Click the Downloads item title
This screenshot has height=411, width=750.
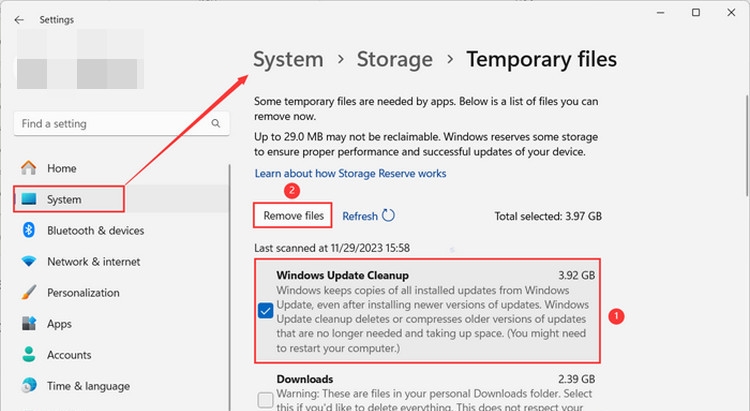tap(305, 379)
